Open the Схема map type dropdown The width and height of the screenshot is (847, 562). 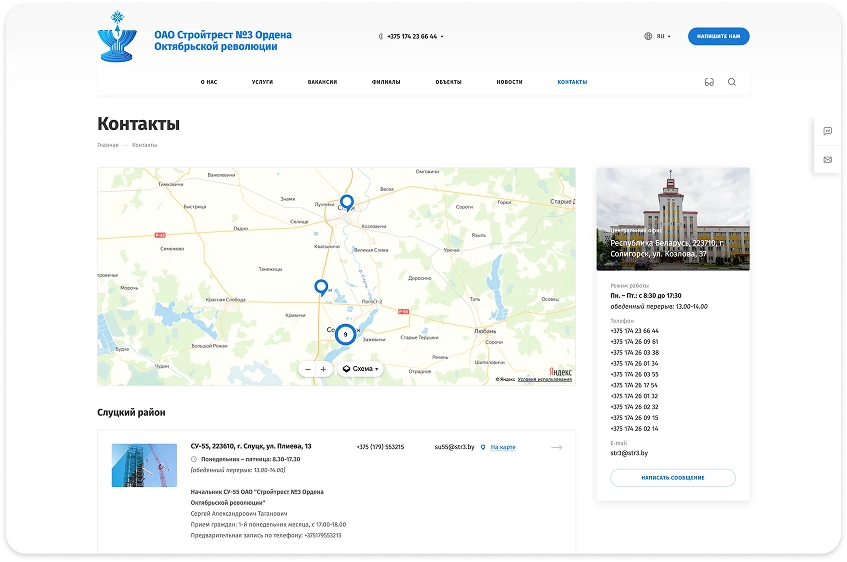(360, 369)
